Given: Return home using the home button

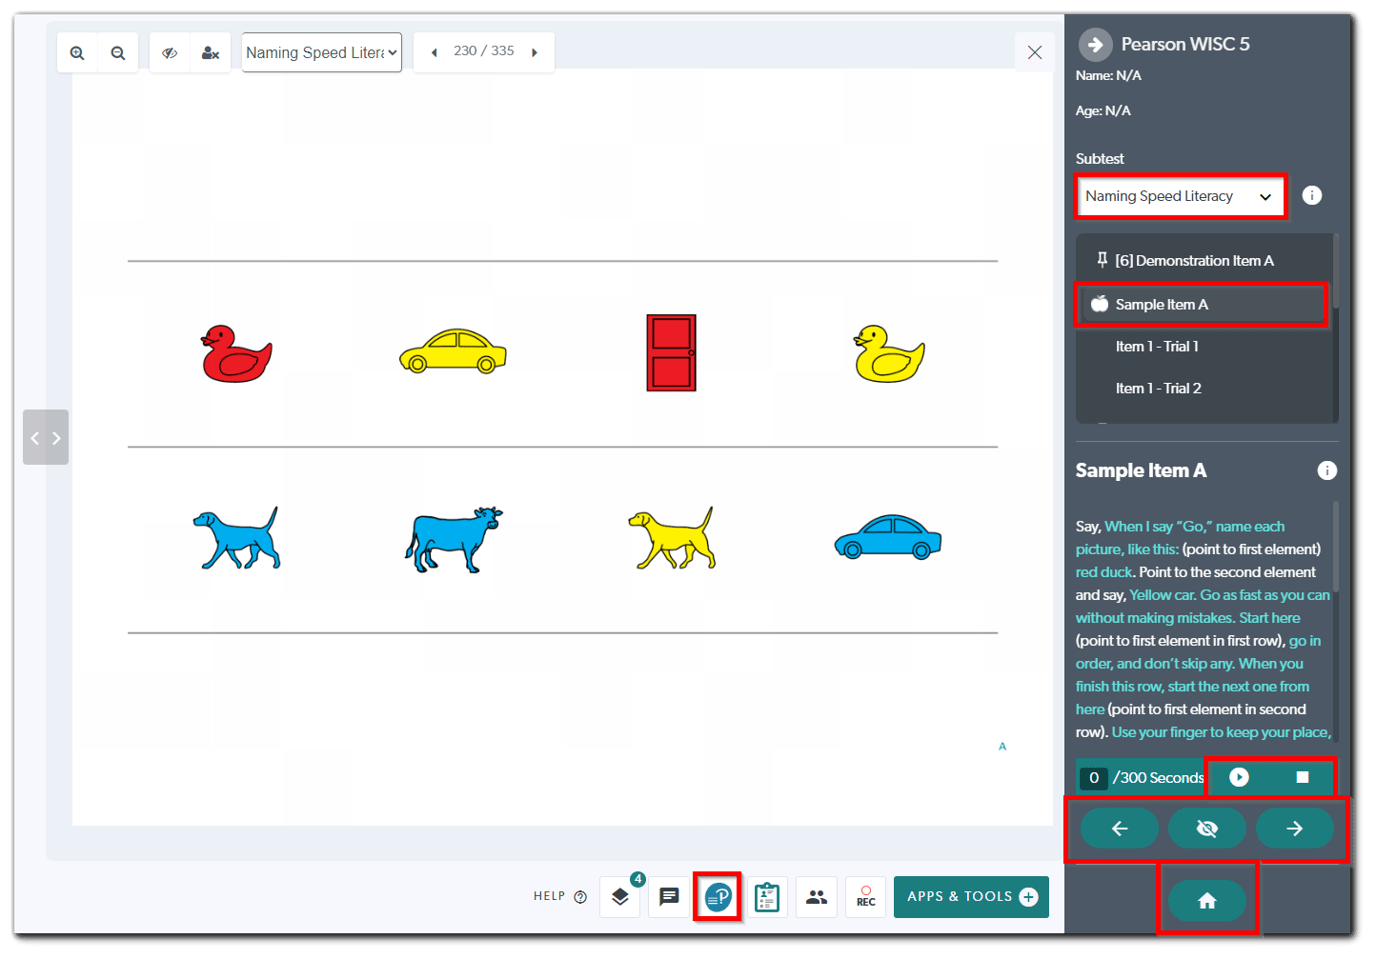Looking at the screenshot, I should [x=1207, y=900].
